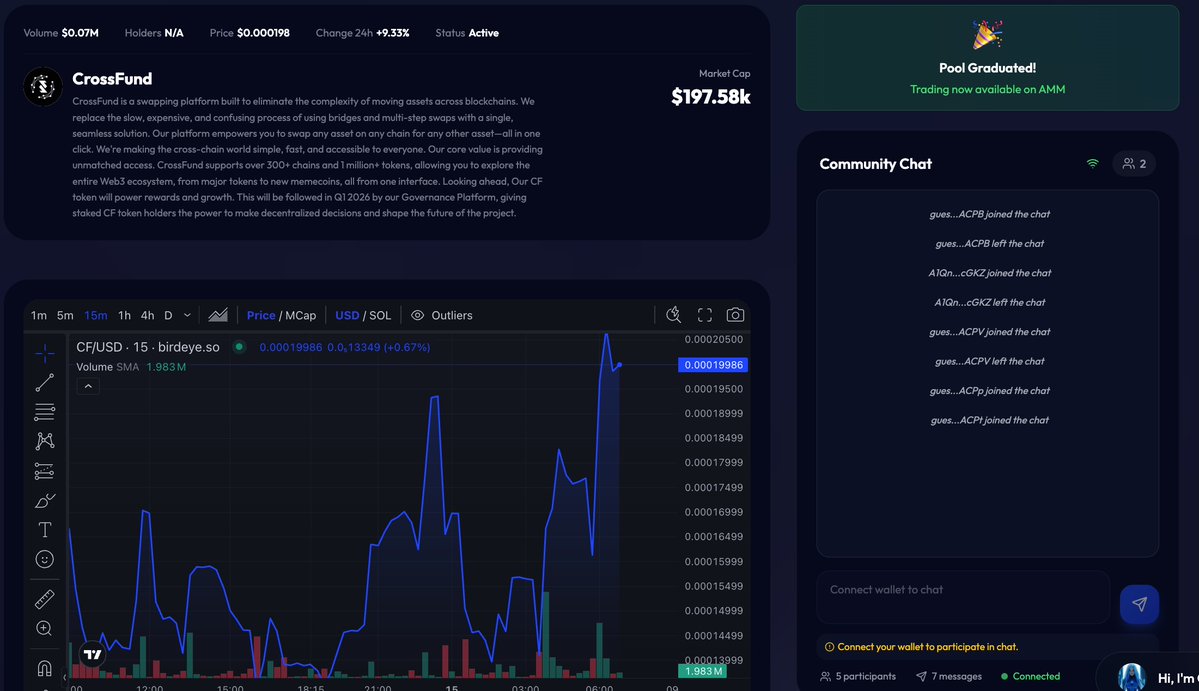Click 'gues...ACPt joined the chat' message
Viewport: 1199px width, 691px height.
point(989,420)
